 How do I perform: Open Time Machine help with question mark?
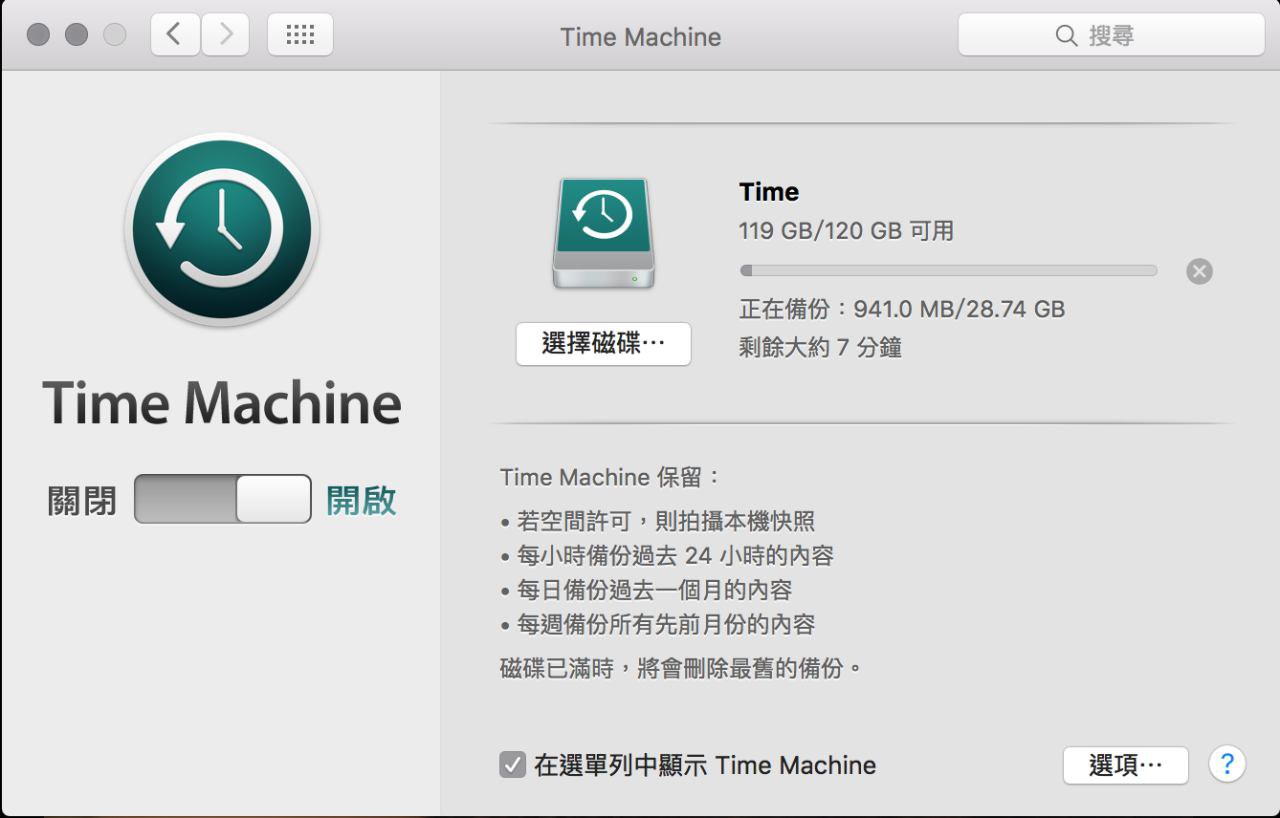click(1226, 765)
